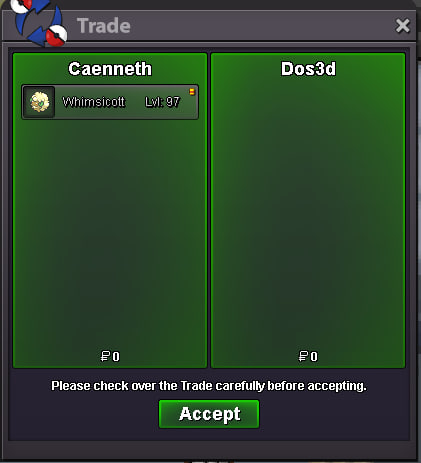Click the Trade window title text
Viewport: 421px width, 463px height.
pyautogui.click(x=104, y=26)
